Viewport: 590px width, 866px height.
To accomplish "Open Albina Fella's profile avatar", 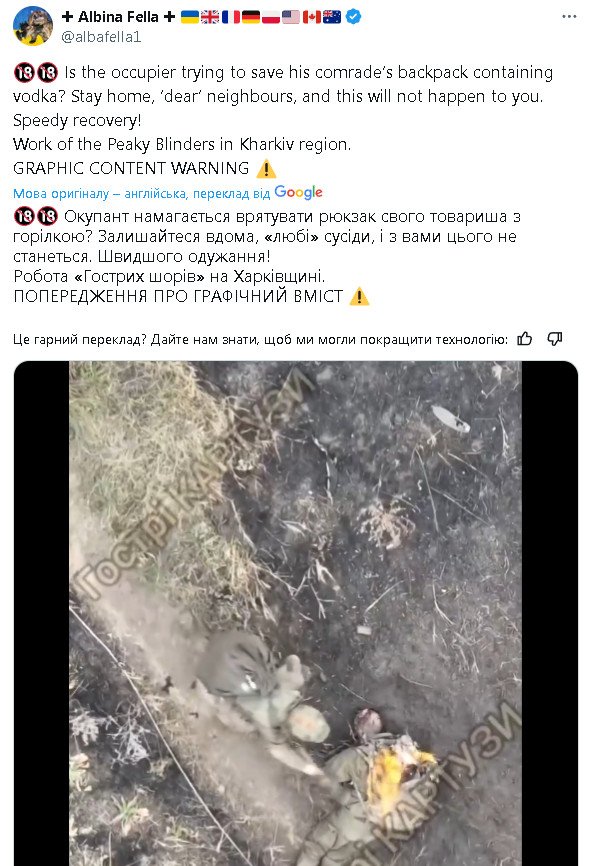I will tap(33, 26).
